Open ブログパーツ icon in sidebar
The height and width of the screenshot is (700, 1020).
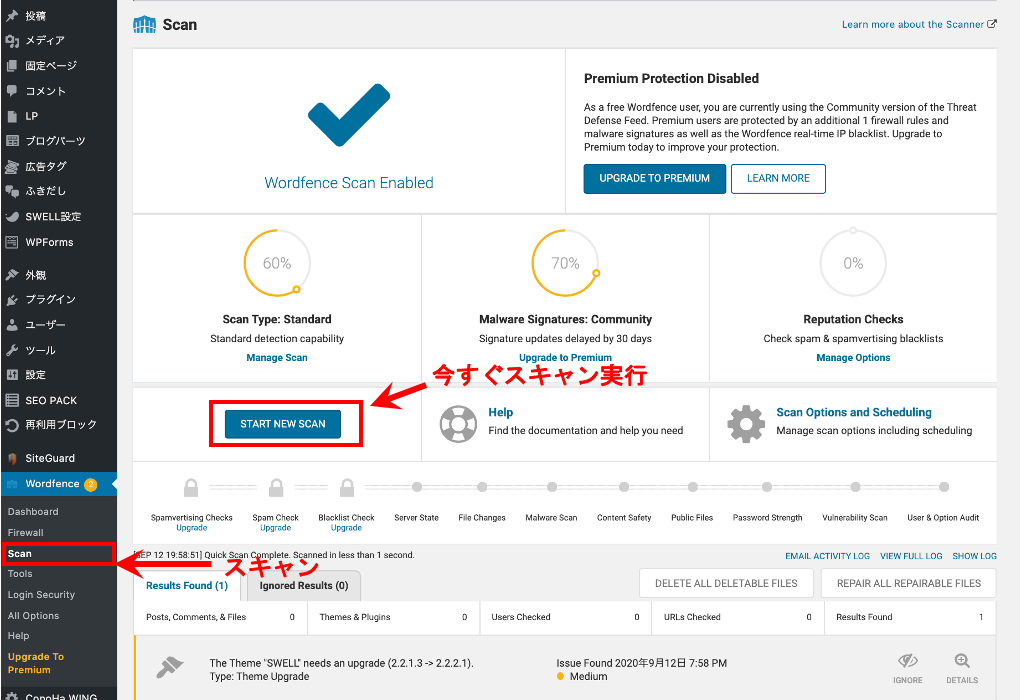(12, 141)
